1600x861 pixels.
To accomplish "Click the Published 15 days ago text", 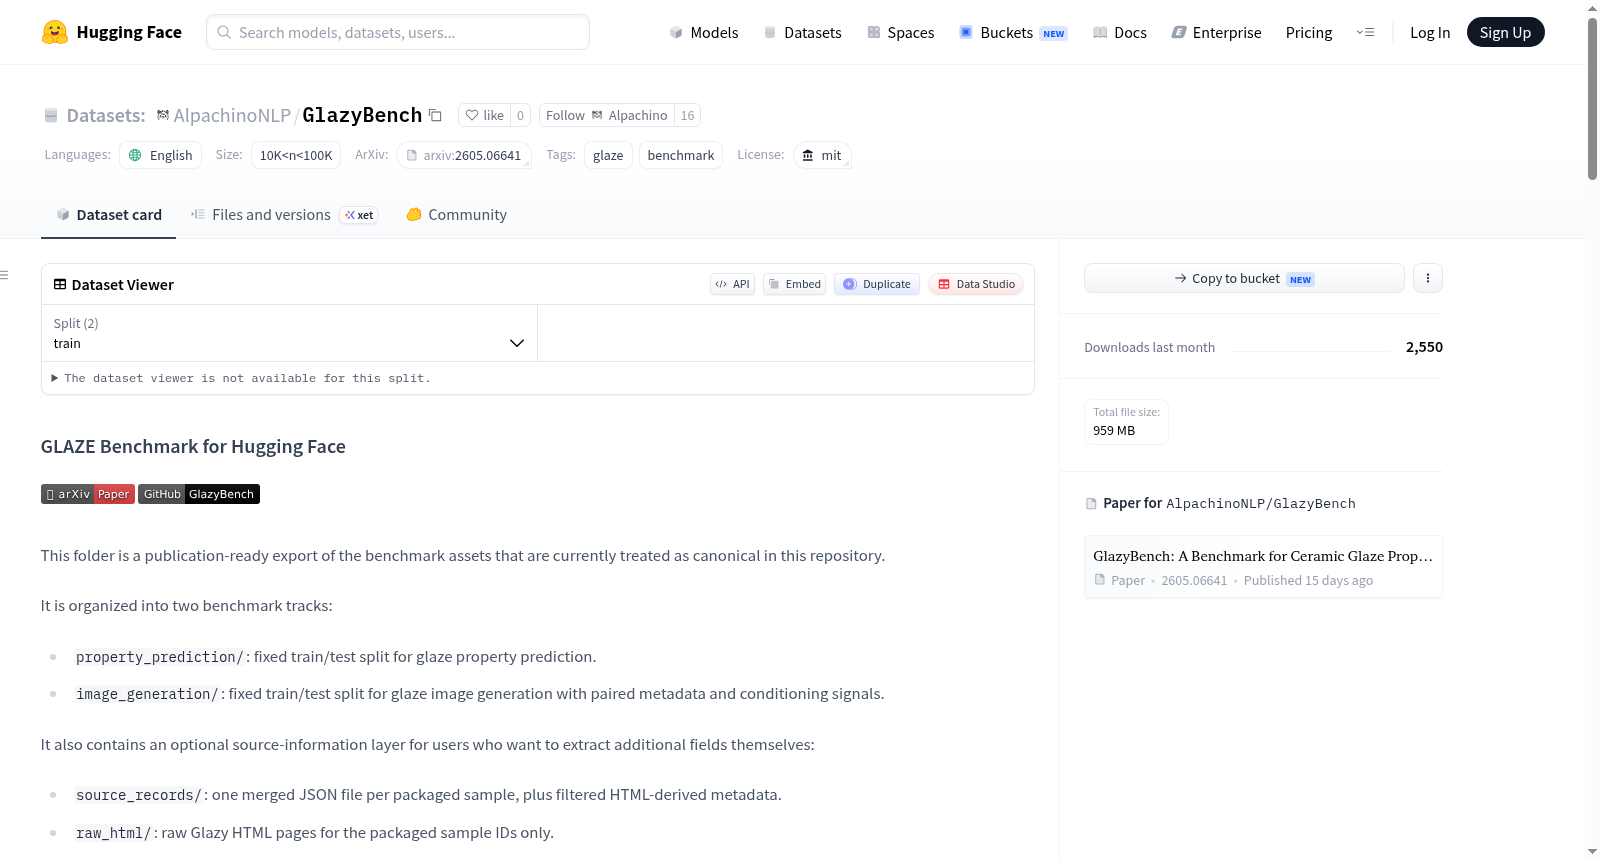I will click(1308, 581).
